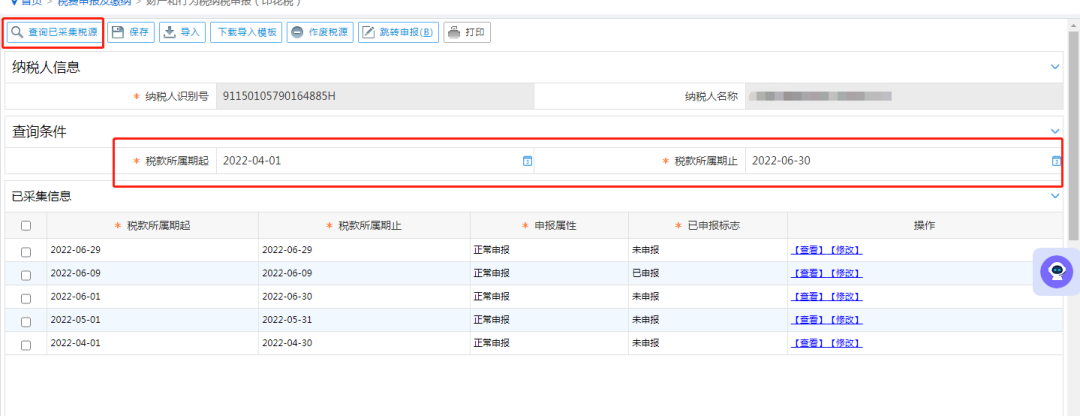This screenshot has width=1080, height=416.
Task: Open the calendar picker for 税款所属期止
Action: [1056, 161]
